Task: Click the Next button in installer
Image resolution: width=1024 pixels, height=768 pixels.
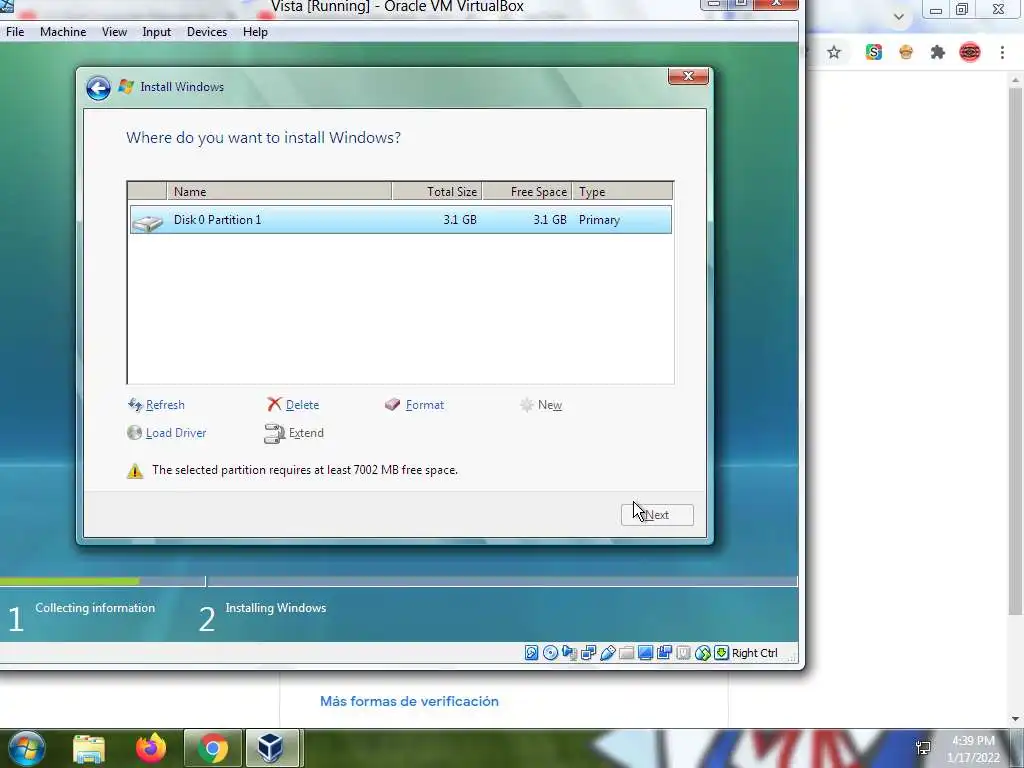Action: click(657, 515)
